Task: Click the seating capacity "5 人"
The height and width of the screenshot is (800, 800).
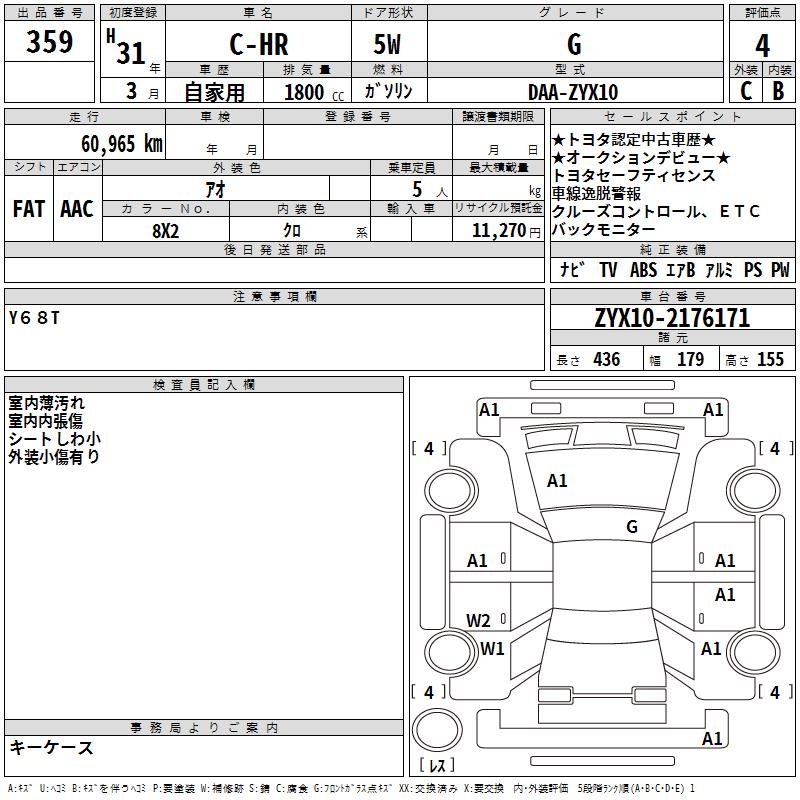Action: (x=430, y=189)
